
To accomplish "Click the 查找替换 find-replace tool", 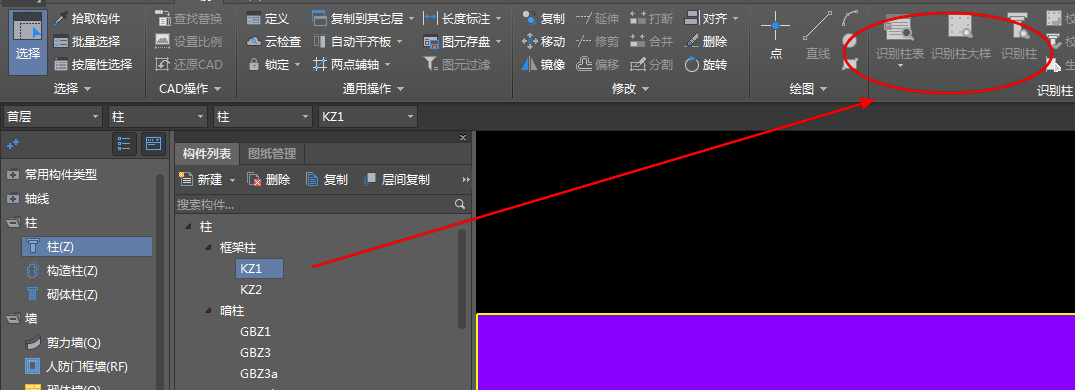I will click(x=189, y=19).
